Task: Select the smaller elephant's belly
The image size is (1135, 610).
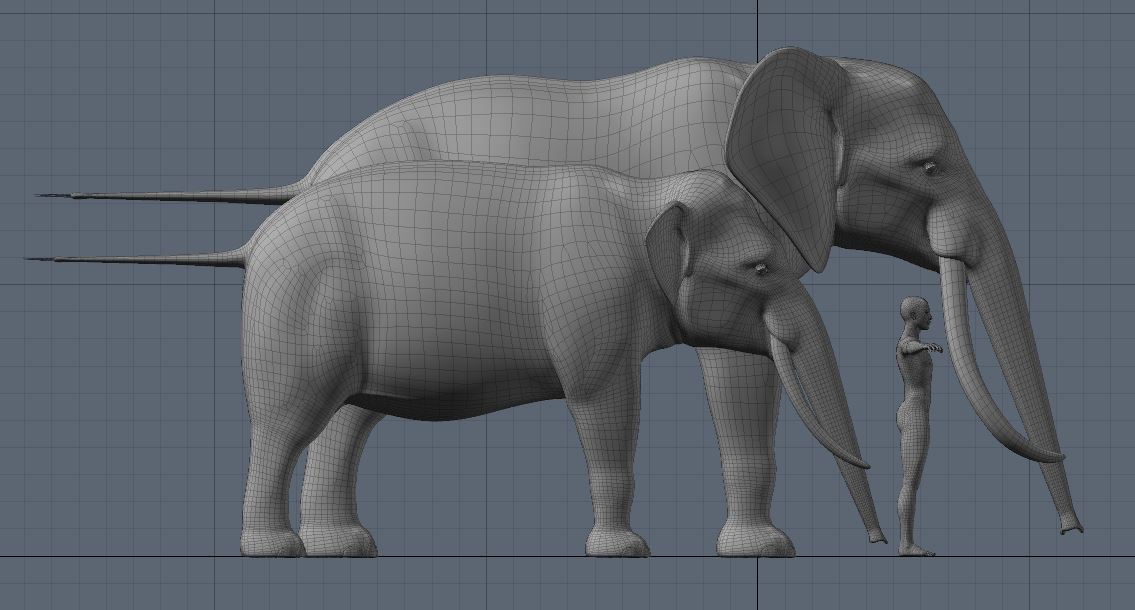Action: tap(470, 400)
